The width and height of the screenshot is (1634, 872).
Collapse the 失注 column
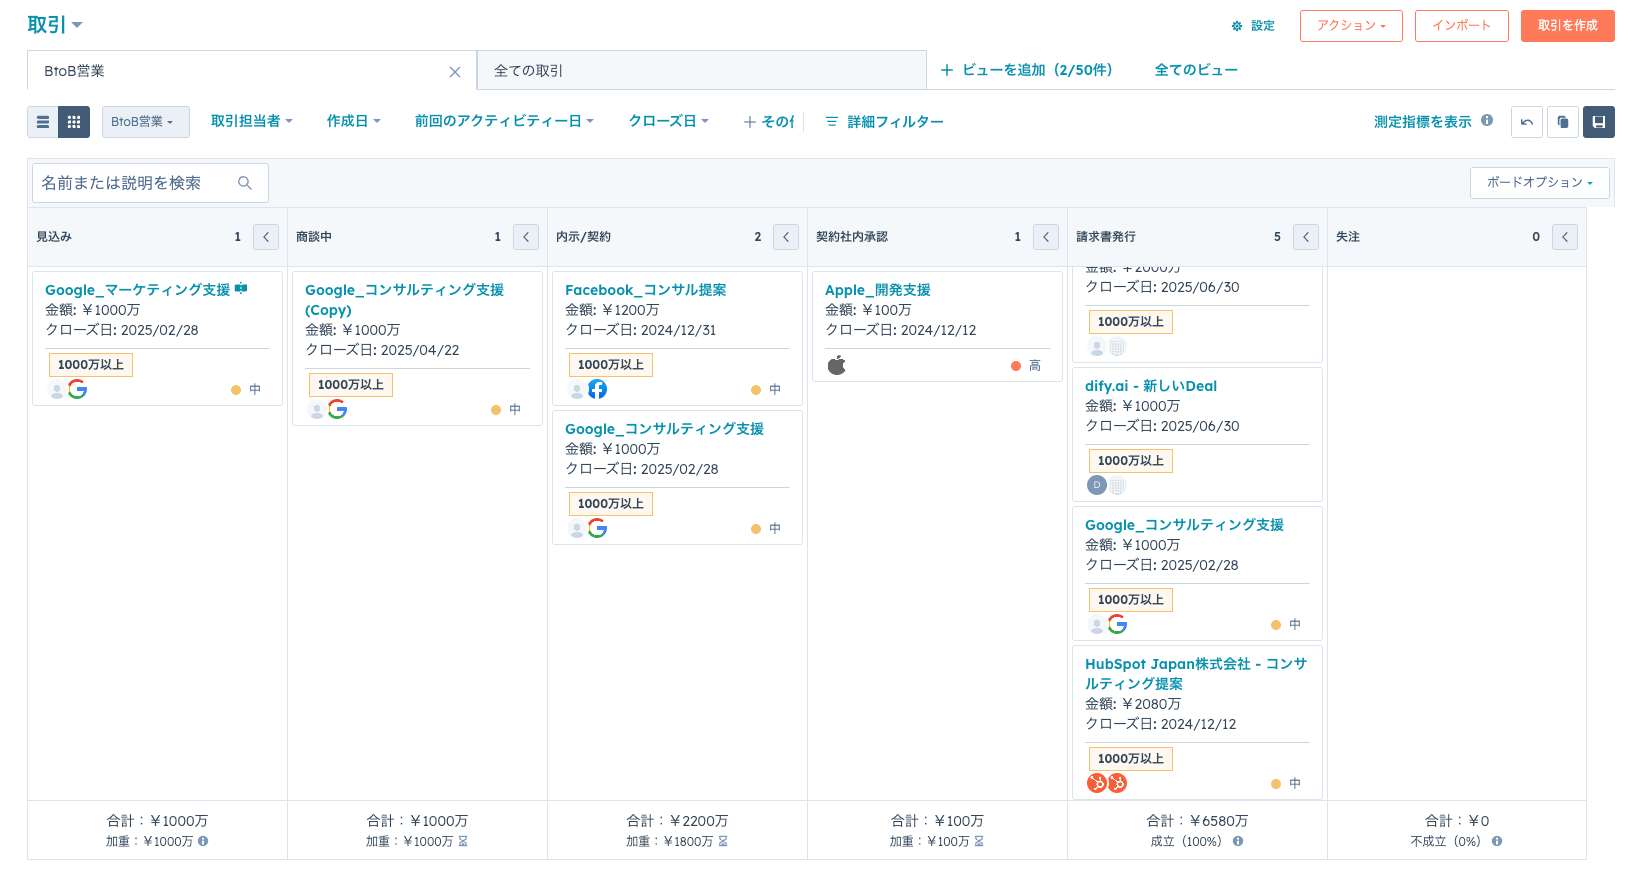[x=1565, y=237]
